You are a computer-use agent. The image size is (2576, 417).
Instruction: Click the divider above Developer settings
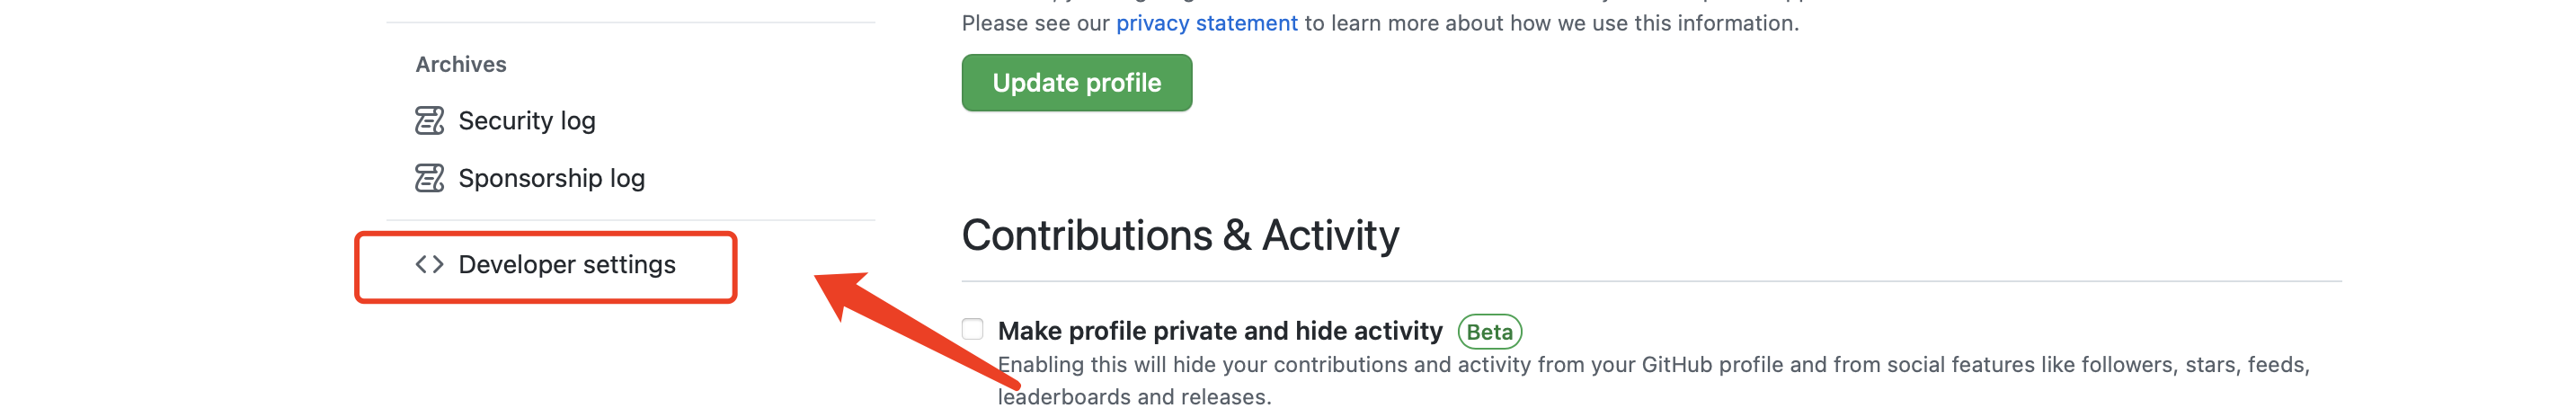point(630,220)
